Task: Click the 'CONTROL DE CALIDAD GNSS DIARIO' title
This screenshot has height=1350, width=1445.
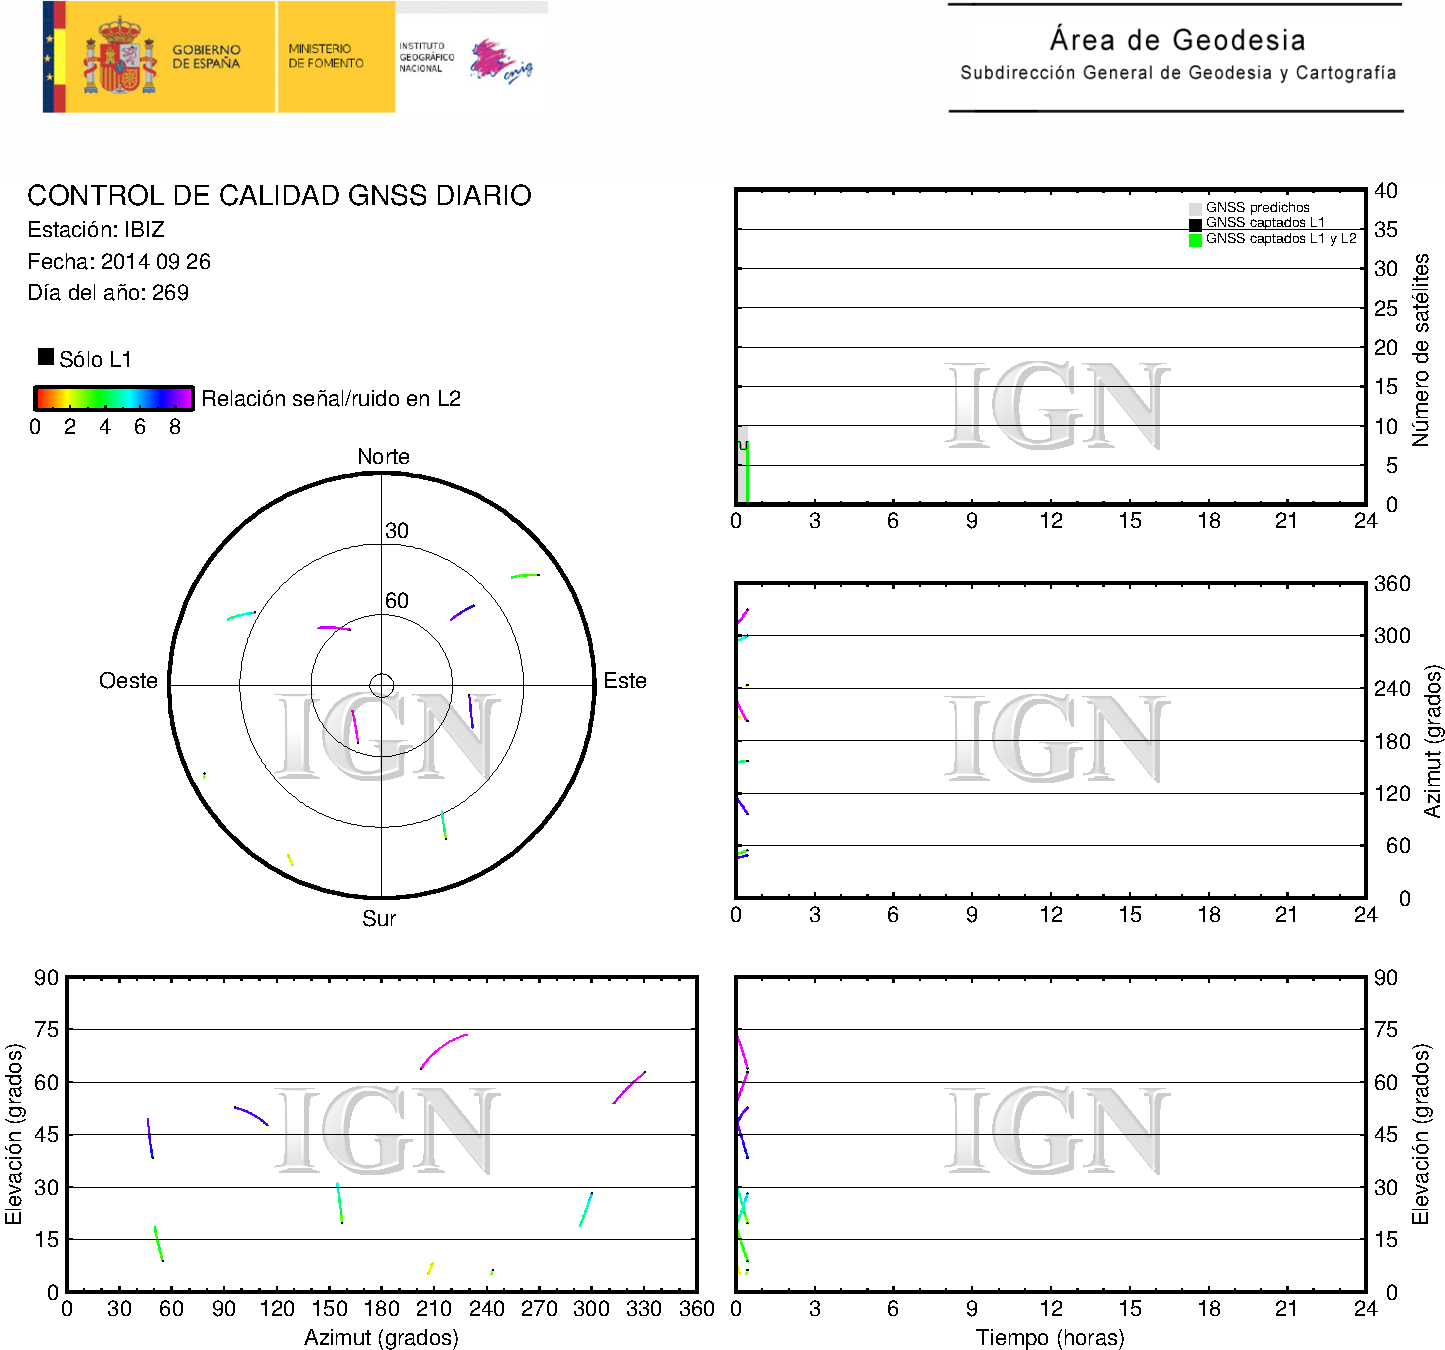Action: click(279, 195)
